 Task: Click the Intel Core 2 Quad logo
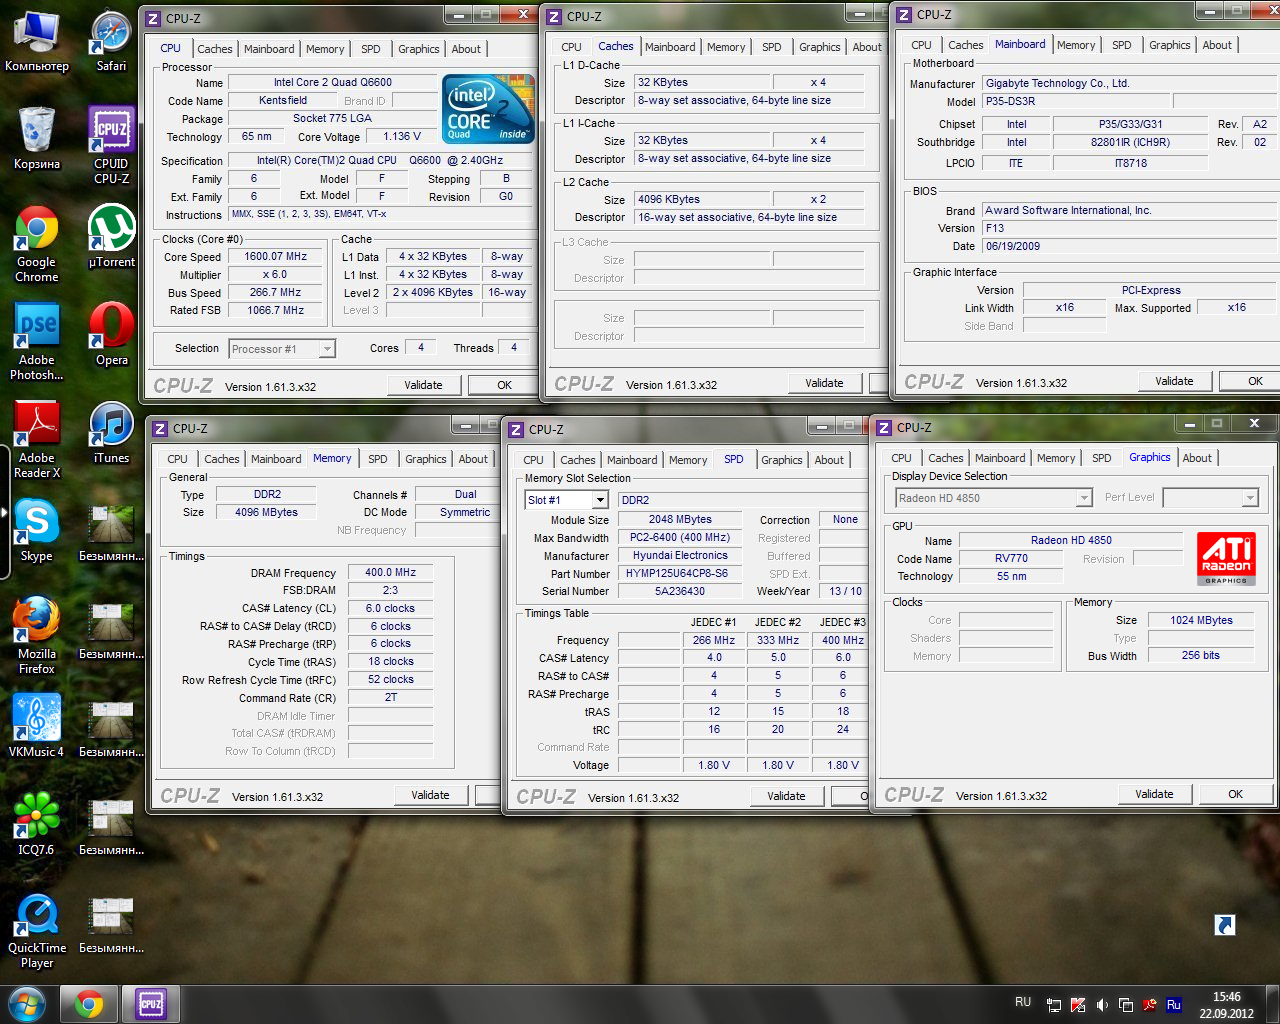(489, 109)
